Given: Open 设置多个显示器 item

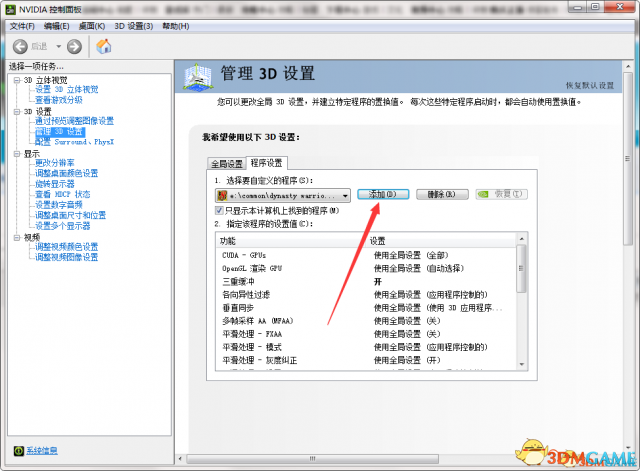Looking at the screenshot, I should [x=62, y=226].
